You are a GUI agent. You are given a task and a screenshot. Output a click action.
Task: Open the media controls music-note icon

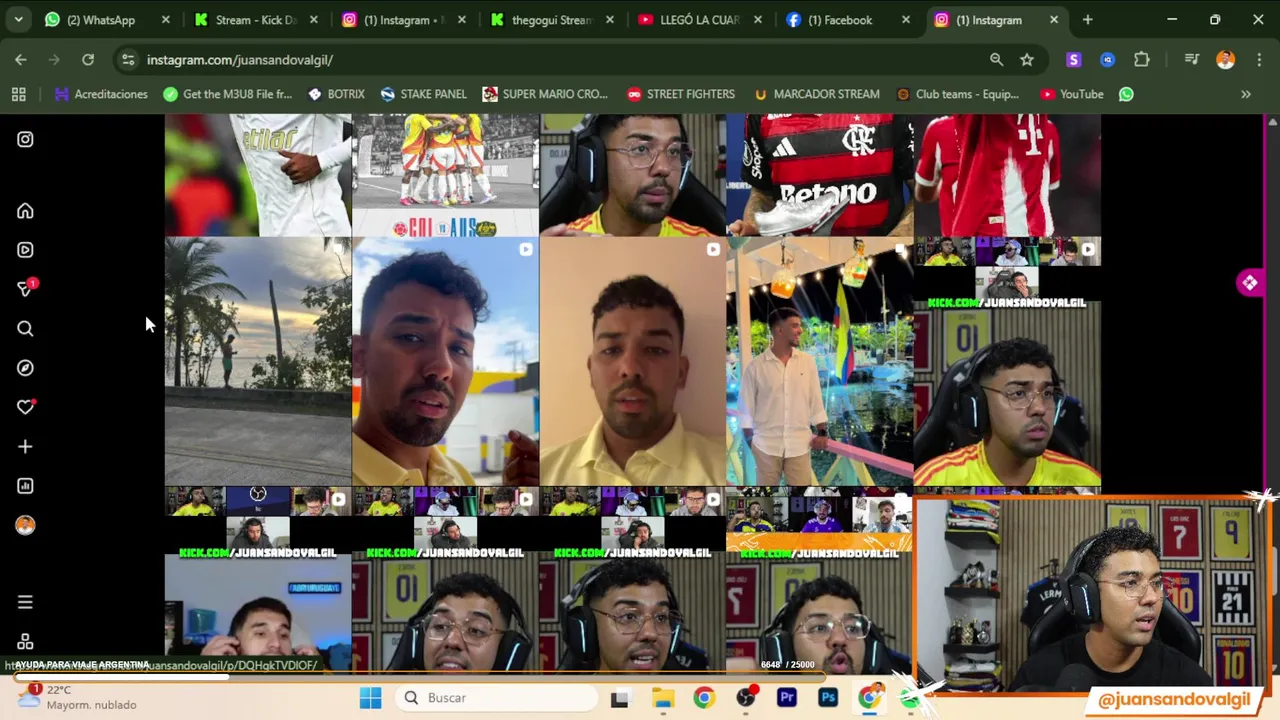pos(1191,60)
